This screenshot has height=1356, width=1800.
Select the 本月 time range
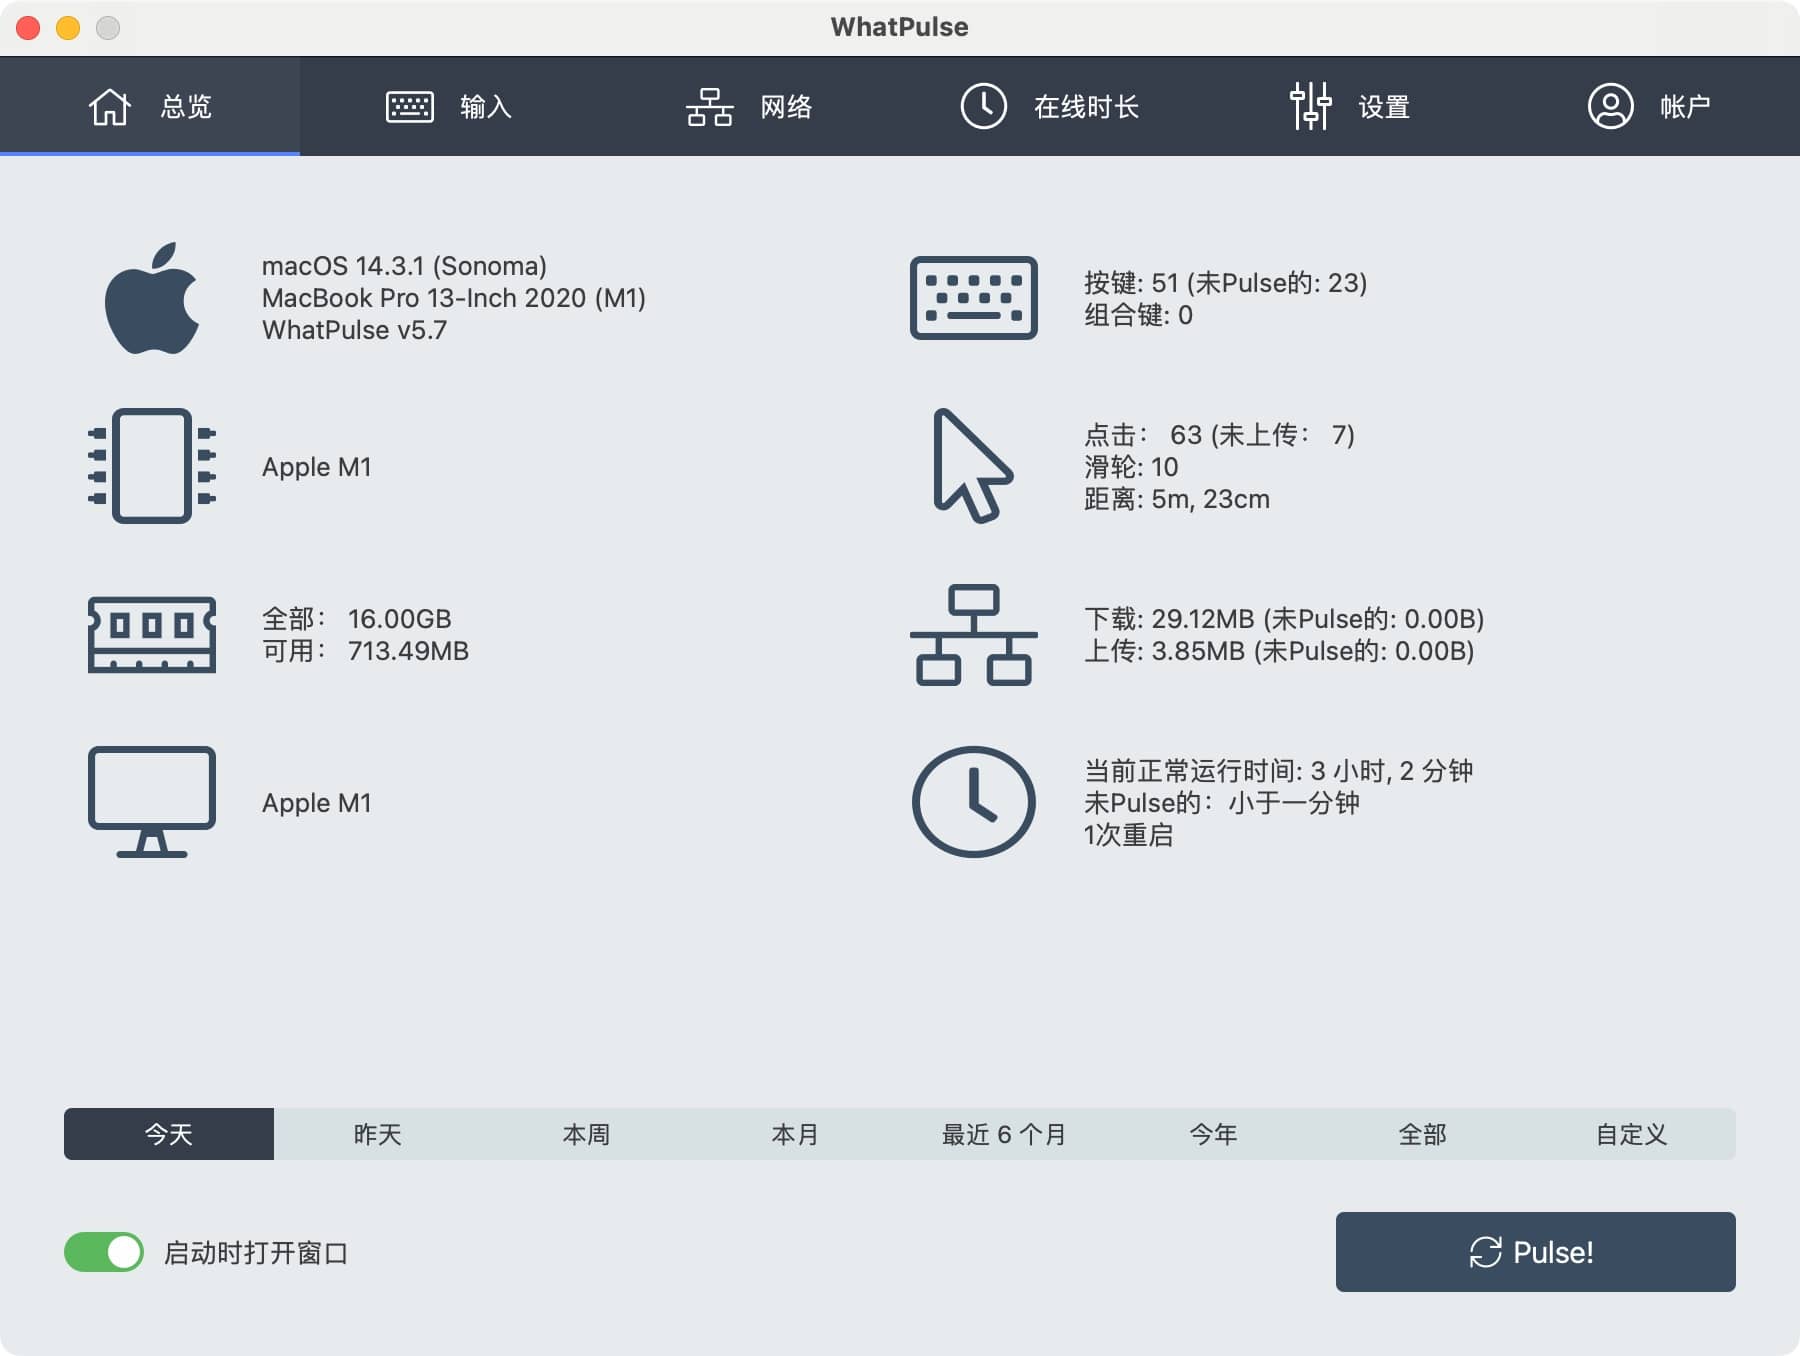(x=796, y=1134)
